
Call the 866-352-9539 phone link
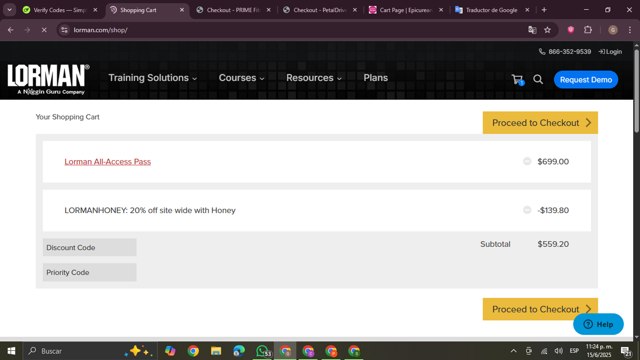click(565, 51)
